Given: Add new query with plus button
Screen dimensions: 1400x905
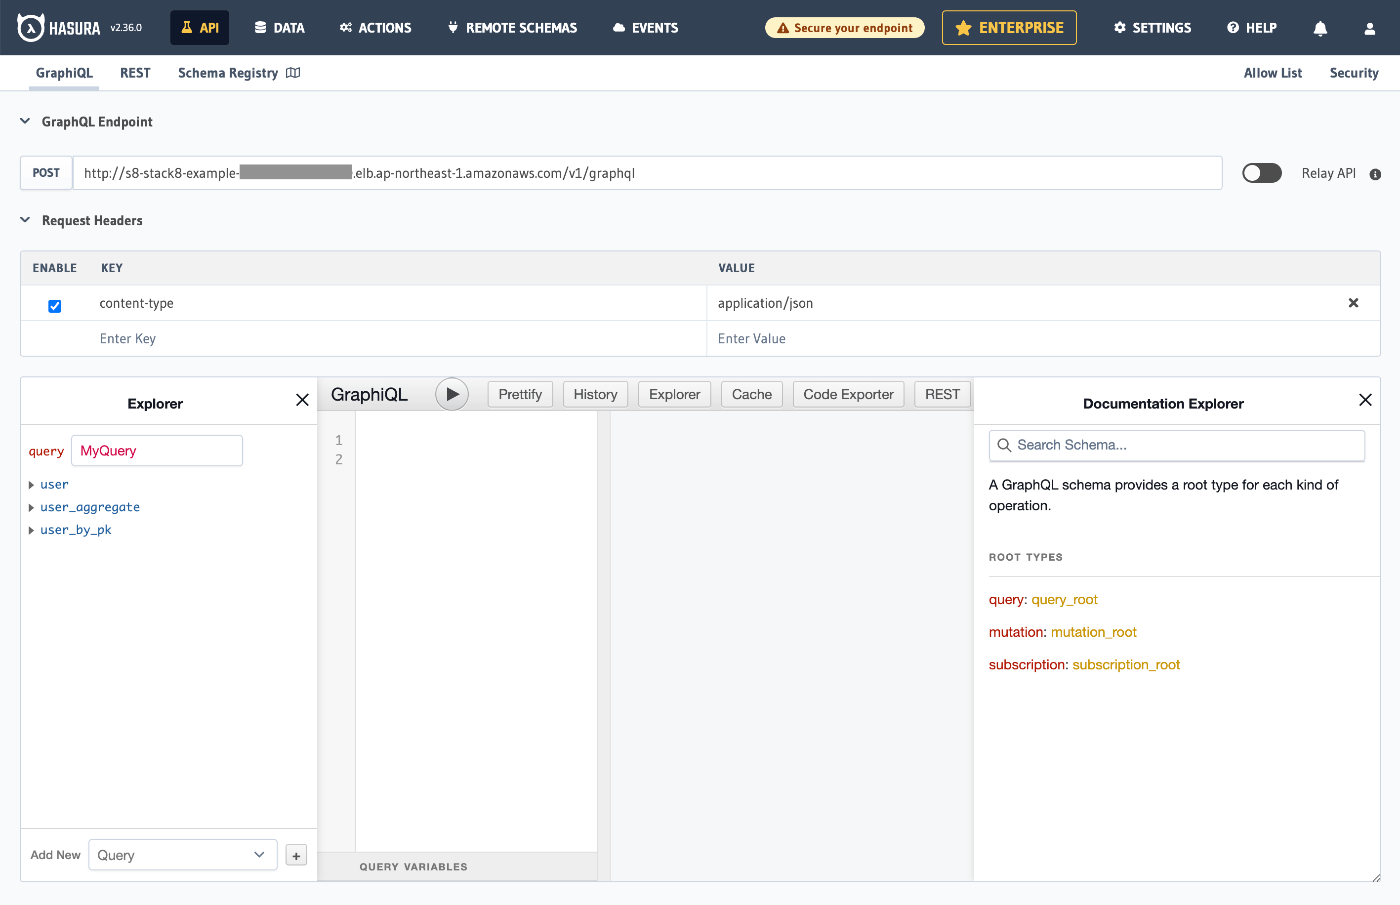Looking at the screenshot, I should [x=296, y=855].
